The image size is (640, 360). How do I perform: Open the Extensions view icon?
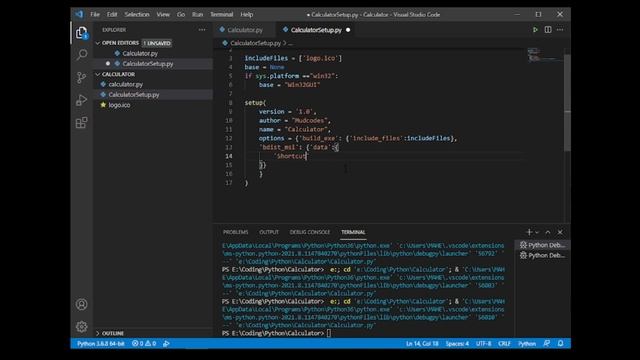tap(82, 122)
